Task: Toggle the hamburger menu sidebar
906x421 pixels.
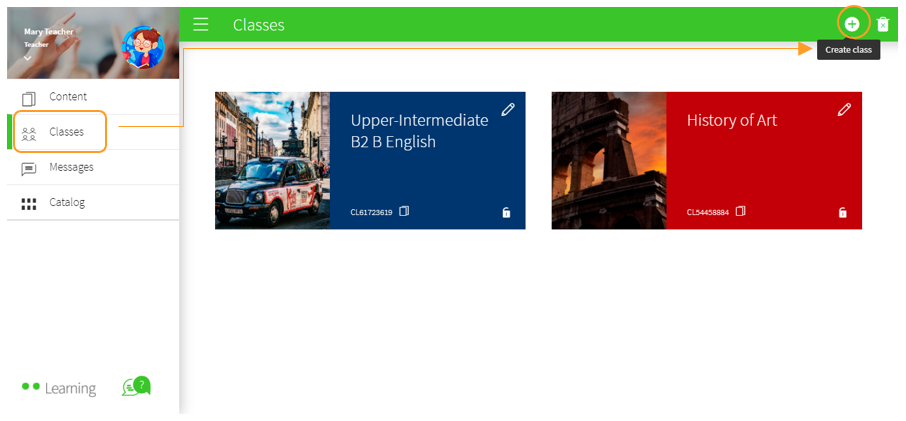Action: (x=201, y=24)
